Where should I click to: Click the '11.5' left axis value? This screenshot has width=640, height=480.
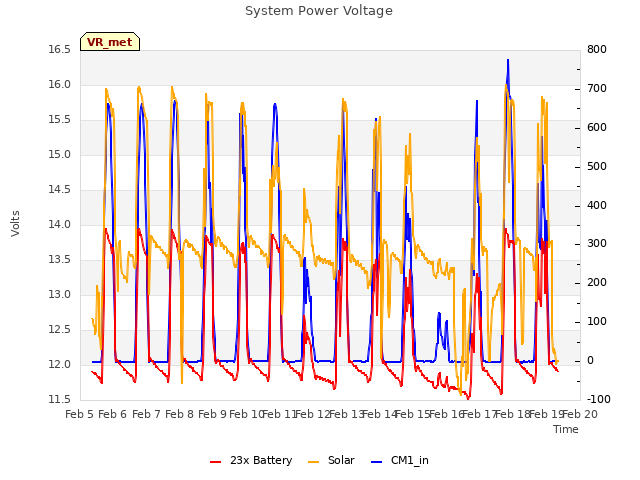[x=60, y=399]
